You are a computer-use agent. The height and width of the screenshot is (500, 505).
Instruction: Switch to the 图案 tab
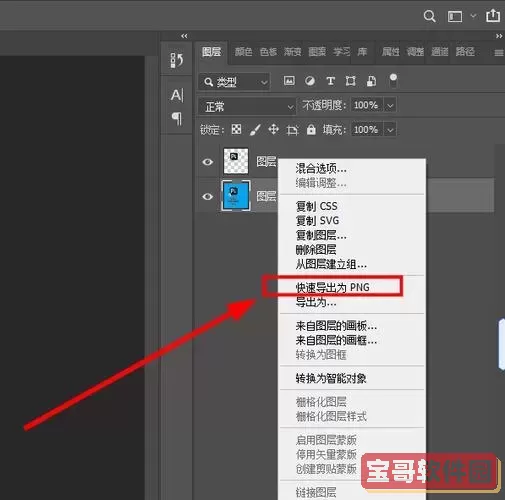click(317, 52)
